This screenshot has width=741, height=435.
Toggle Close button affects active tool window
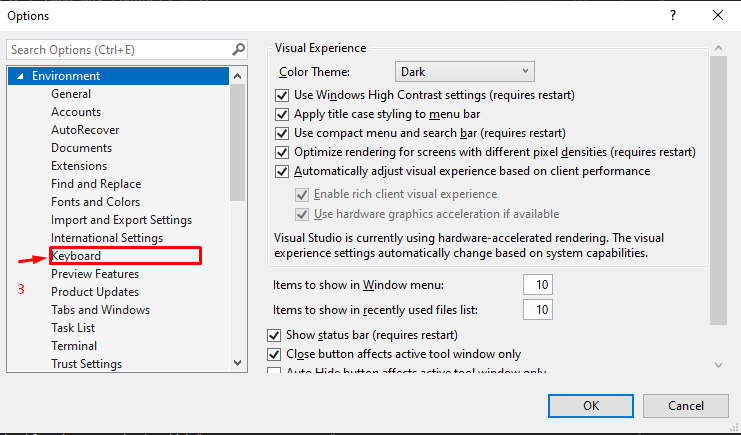[274, 354]
